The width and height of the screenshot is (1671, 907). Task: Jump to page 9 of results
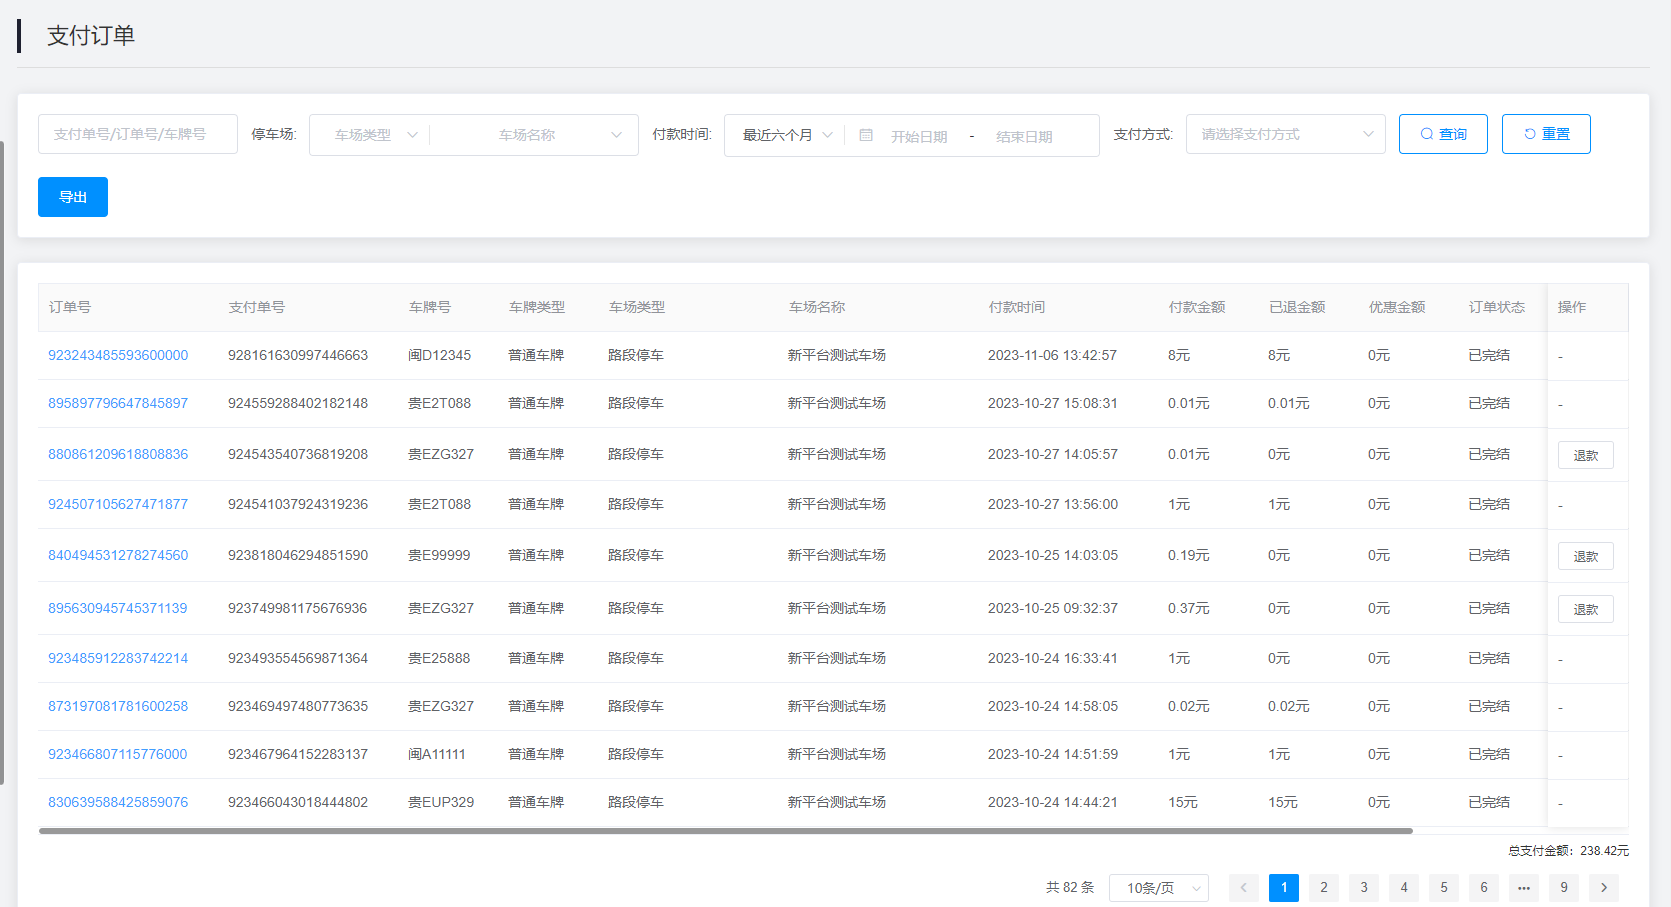pos(1564,887)
